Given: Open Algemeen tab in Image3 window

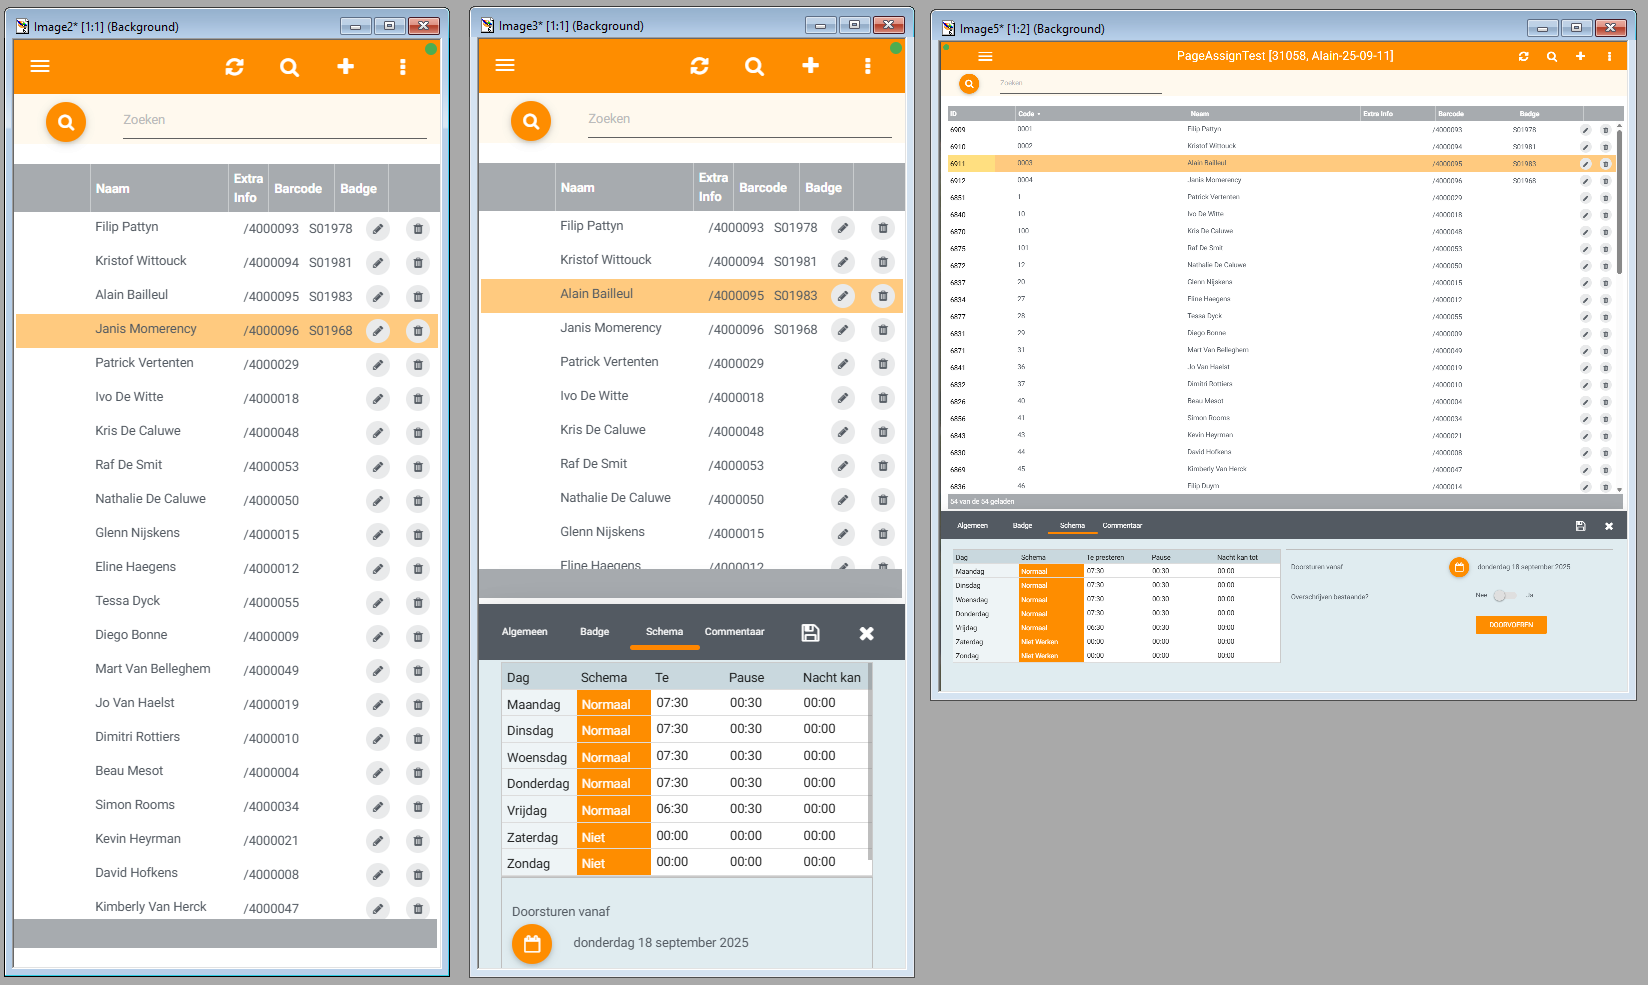Looking at the screenshot, I should tap(525, 632).
